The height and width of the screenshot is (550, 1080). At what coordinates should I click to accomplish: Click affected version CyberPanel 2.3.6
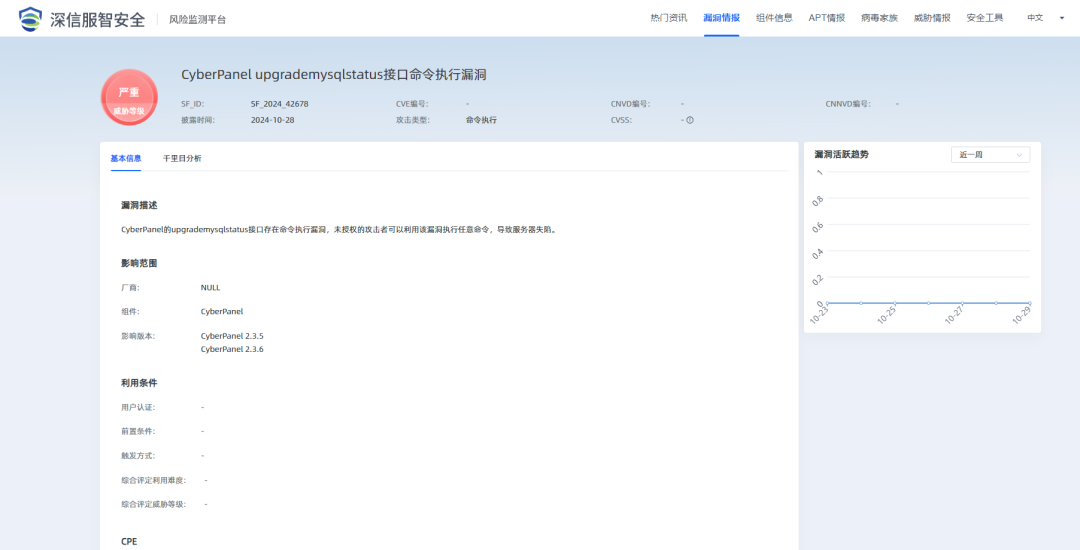pos(232,349)
